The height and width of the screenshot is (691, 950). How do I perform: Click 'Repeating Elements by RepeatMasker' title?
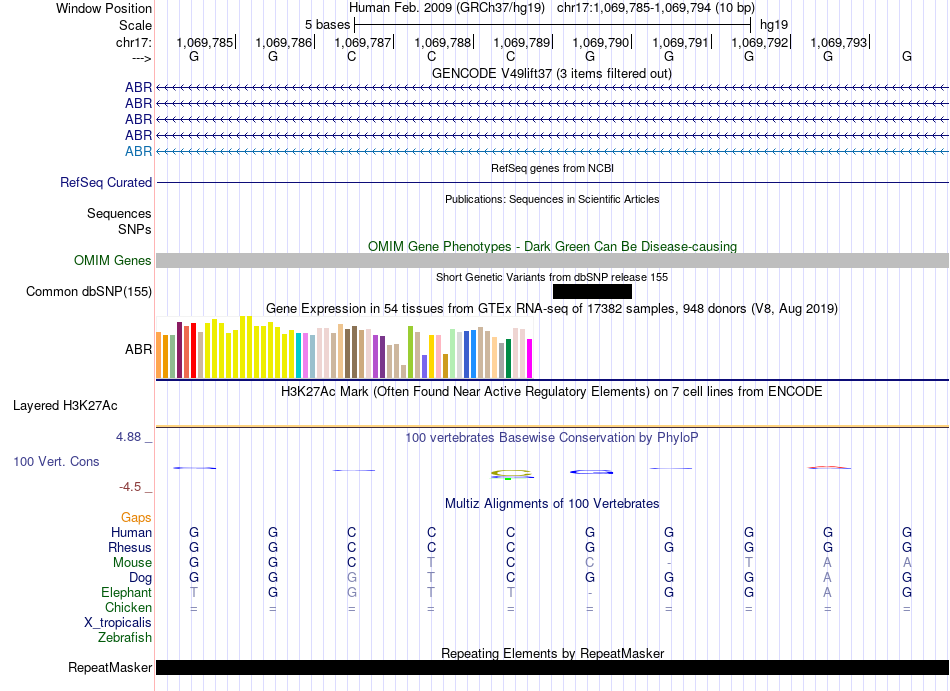pos(552,653)
